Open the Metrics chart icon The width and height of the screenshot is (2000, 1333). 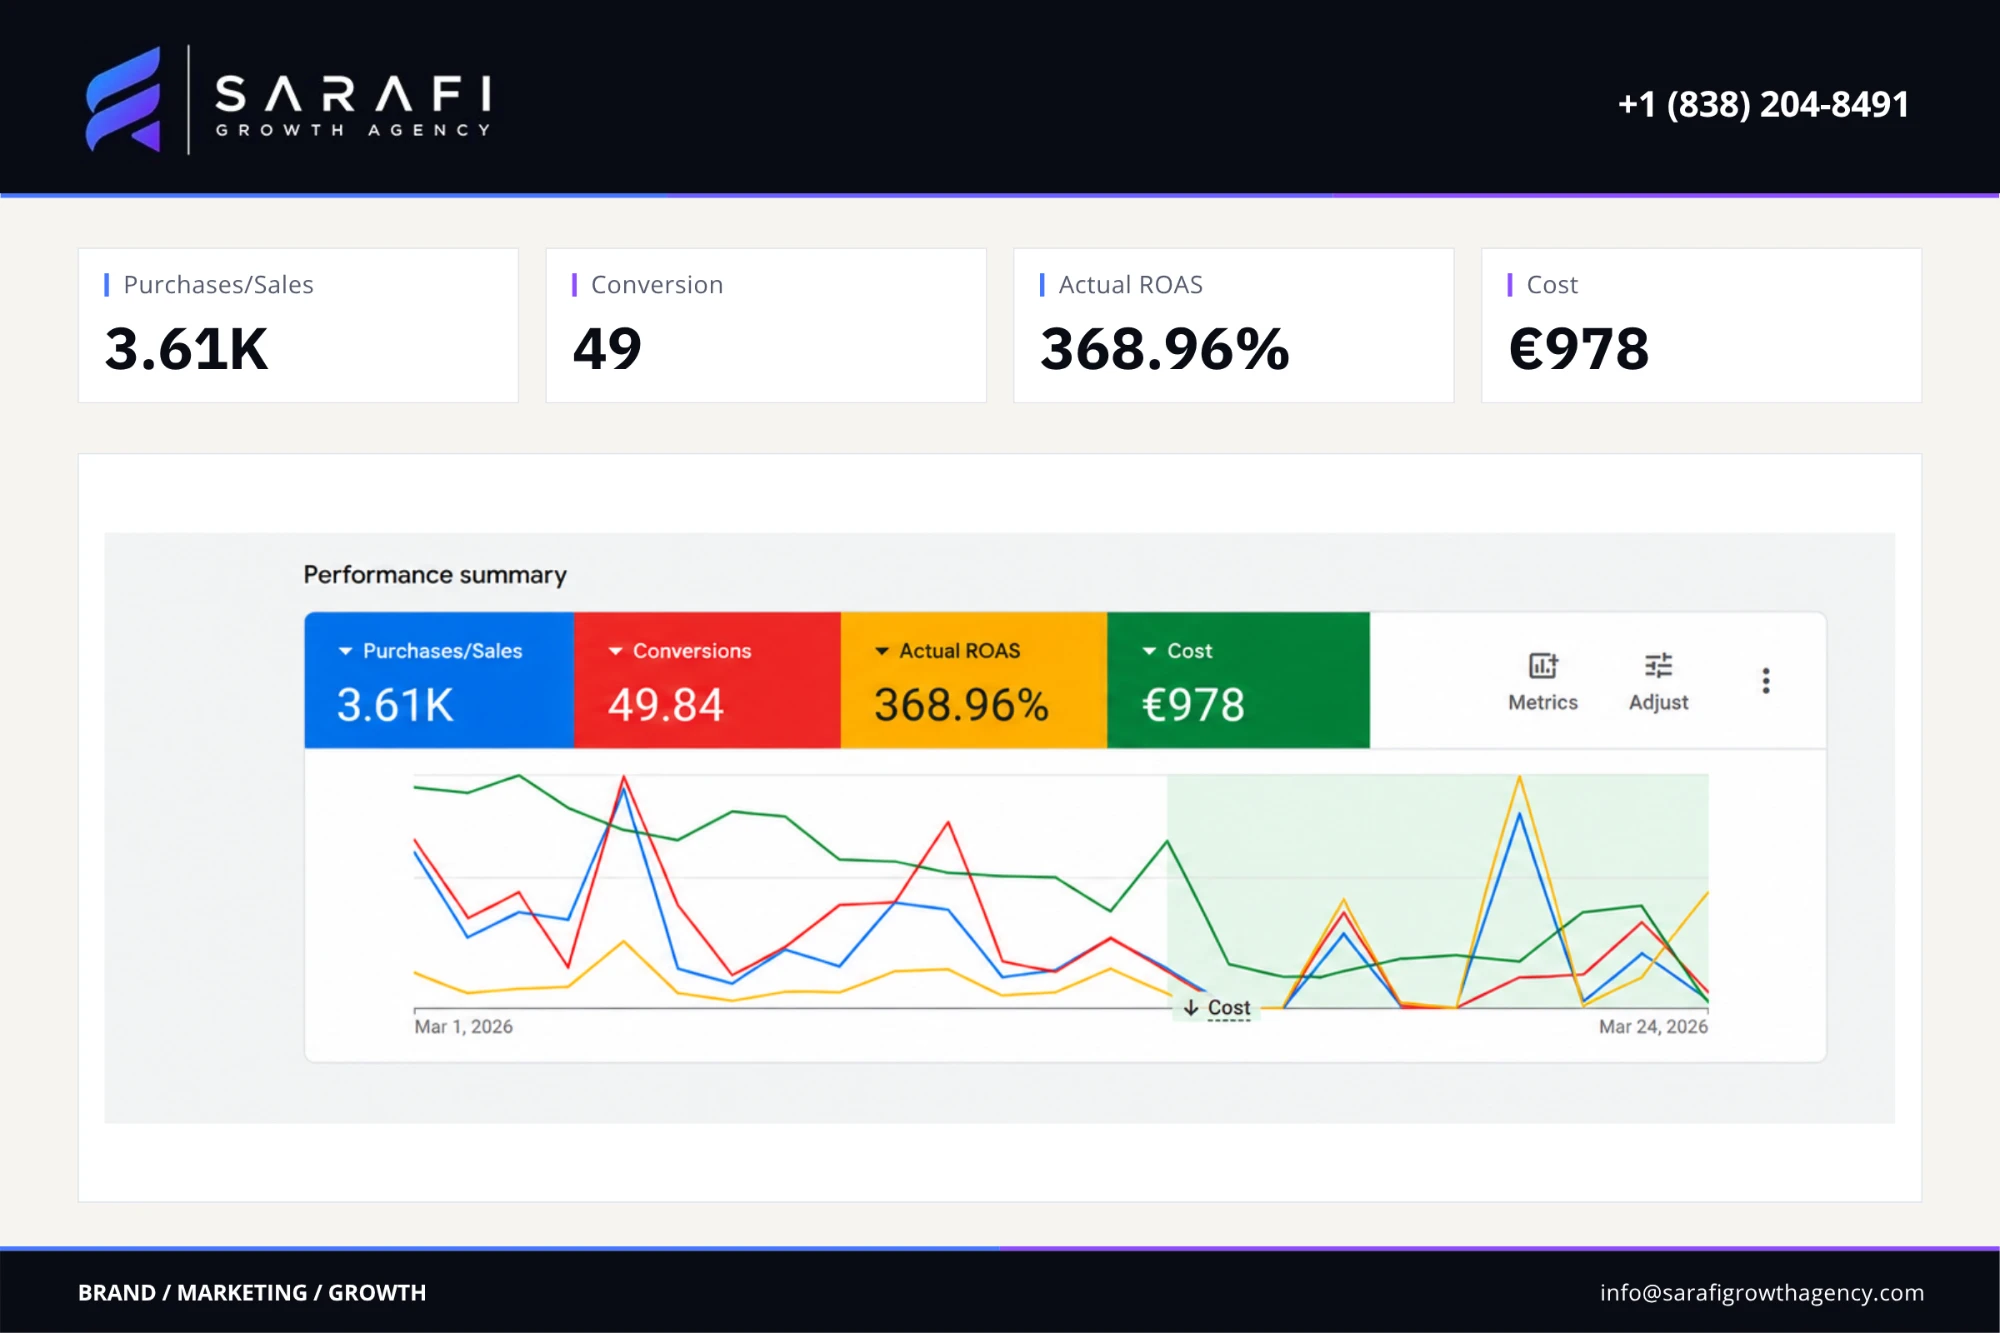click(1543, 665)
